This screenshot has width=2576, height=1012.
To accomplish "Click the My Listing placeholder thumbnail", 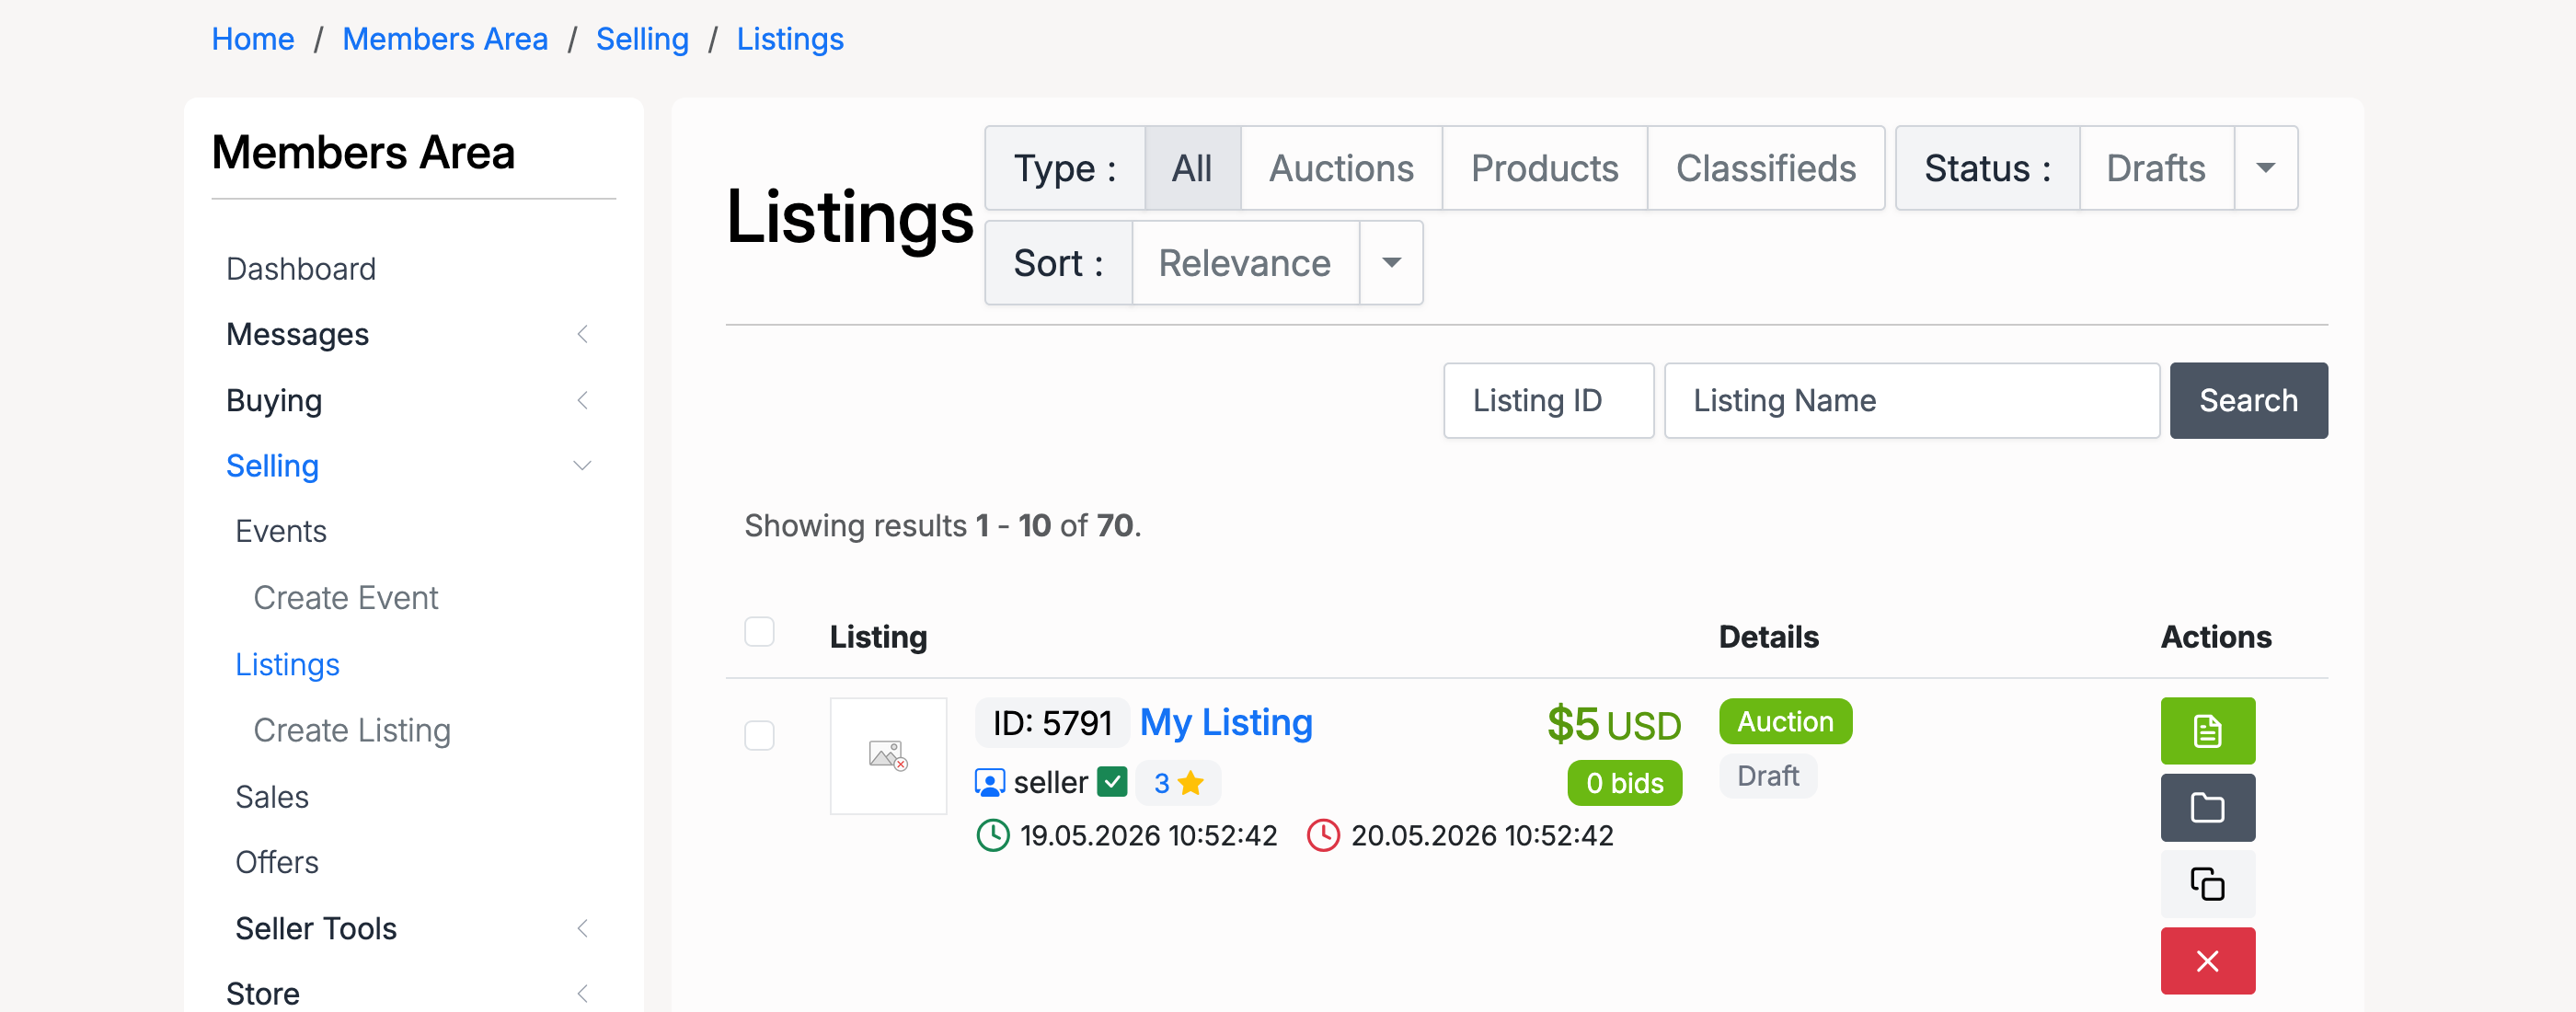I will coord(888,755).
